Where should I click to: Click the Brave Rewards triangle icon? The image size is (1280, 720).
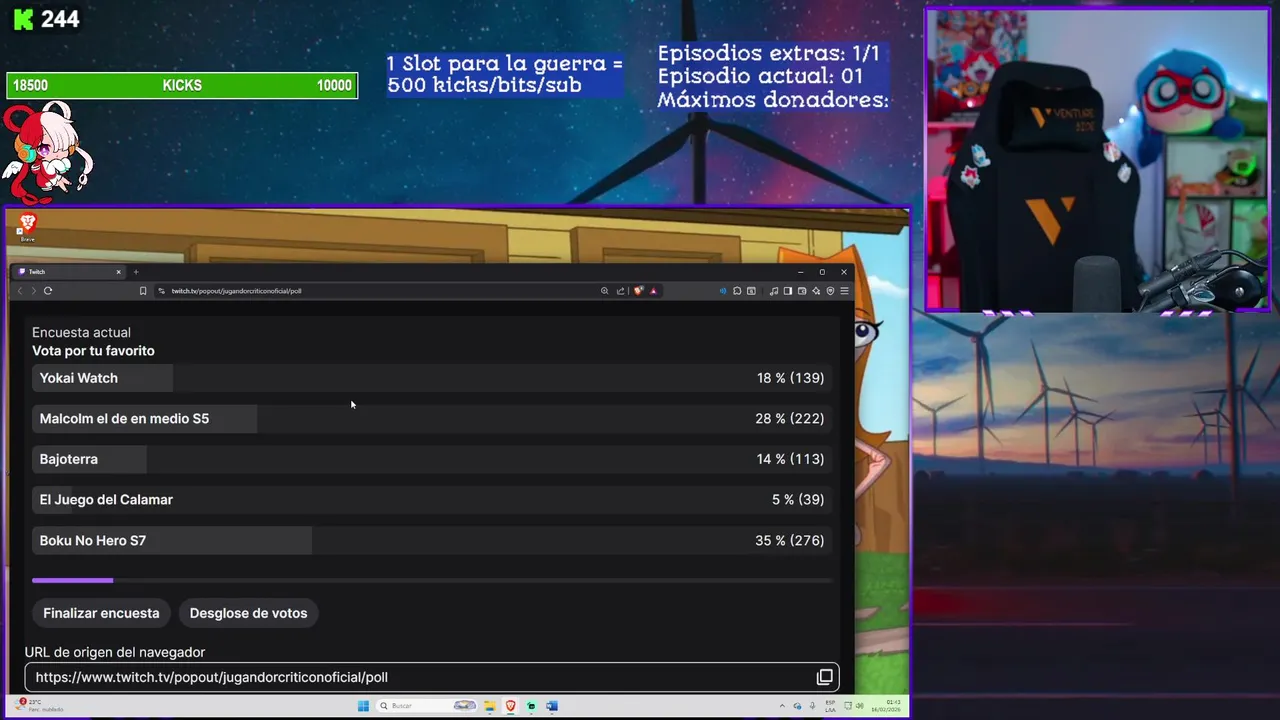point(653,291)
